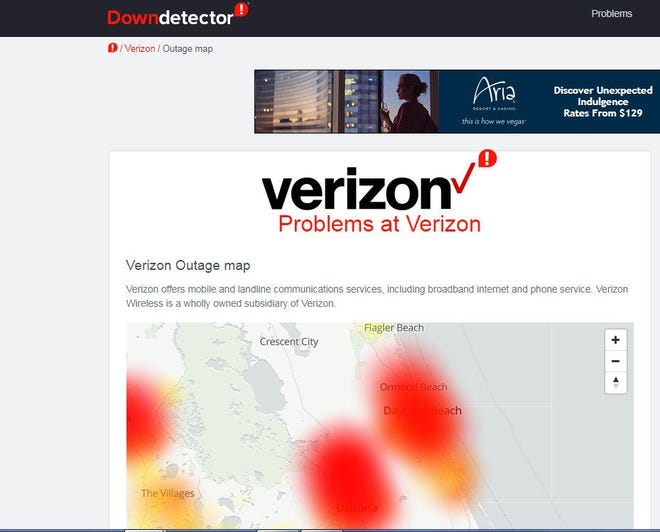Zoom out on the outage map
Image resolution: width=660 pixels, height=532 pixels.
coord(615,361)
